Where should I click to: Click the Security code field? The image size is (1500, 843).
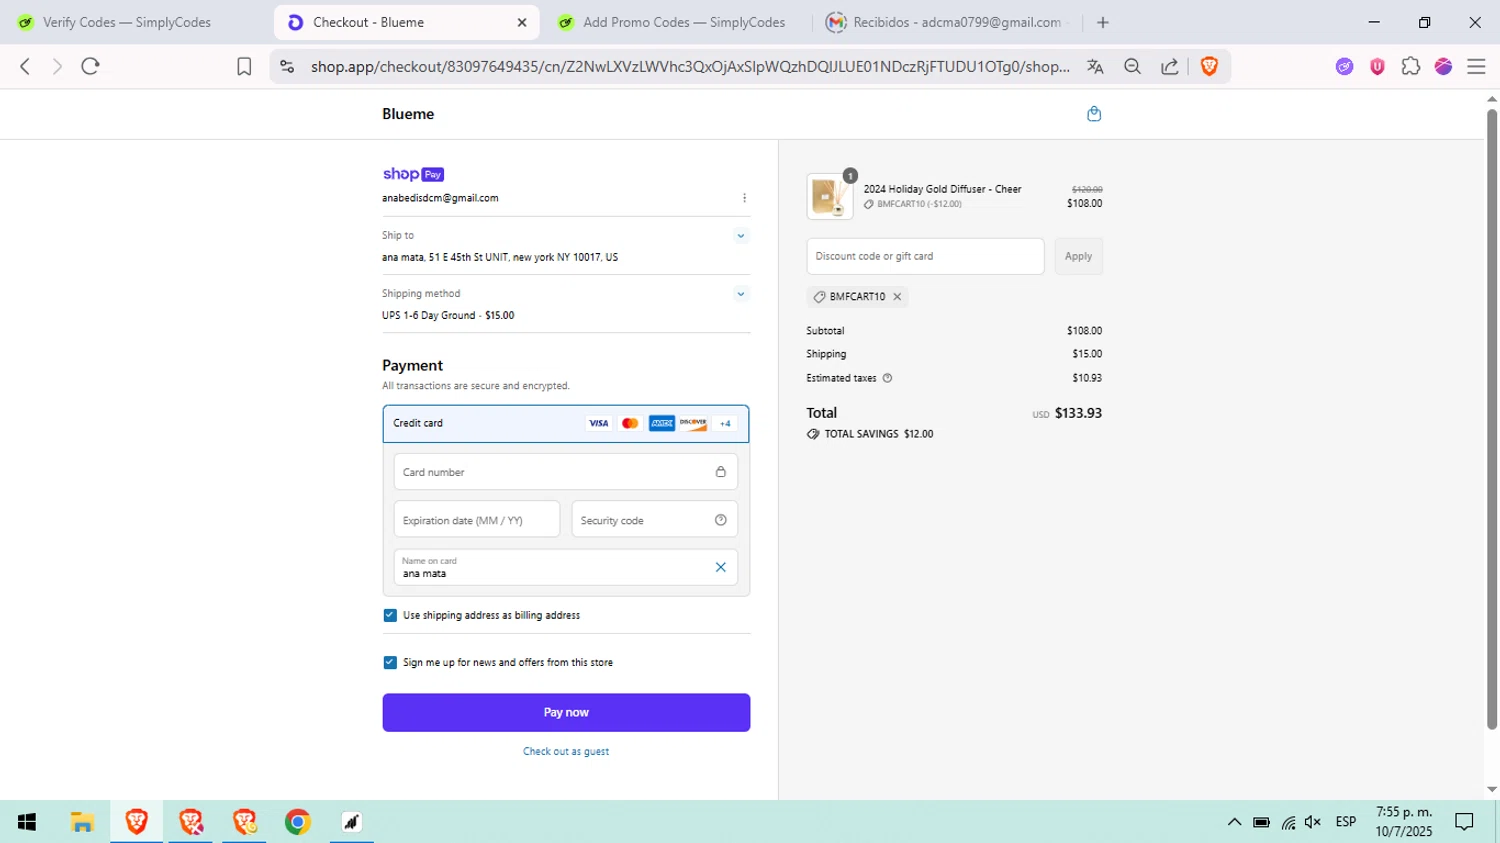pyautogui.click(x=655, y=520)
